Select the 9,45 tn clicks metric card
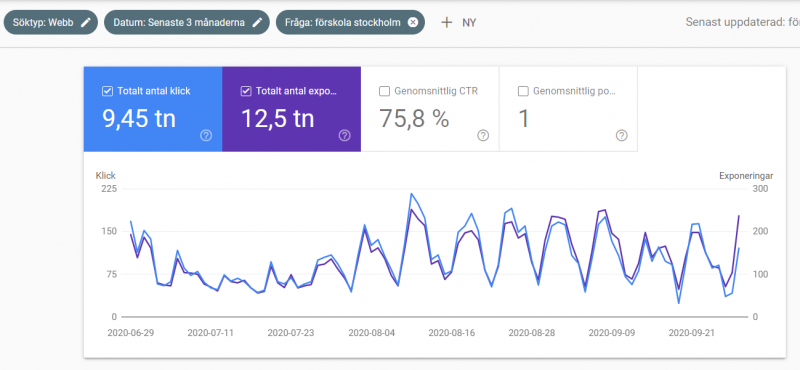Image resolution: width=800 pixels, height=370 pixels. (x=153, y=109)
